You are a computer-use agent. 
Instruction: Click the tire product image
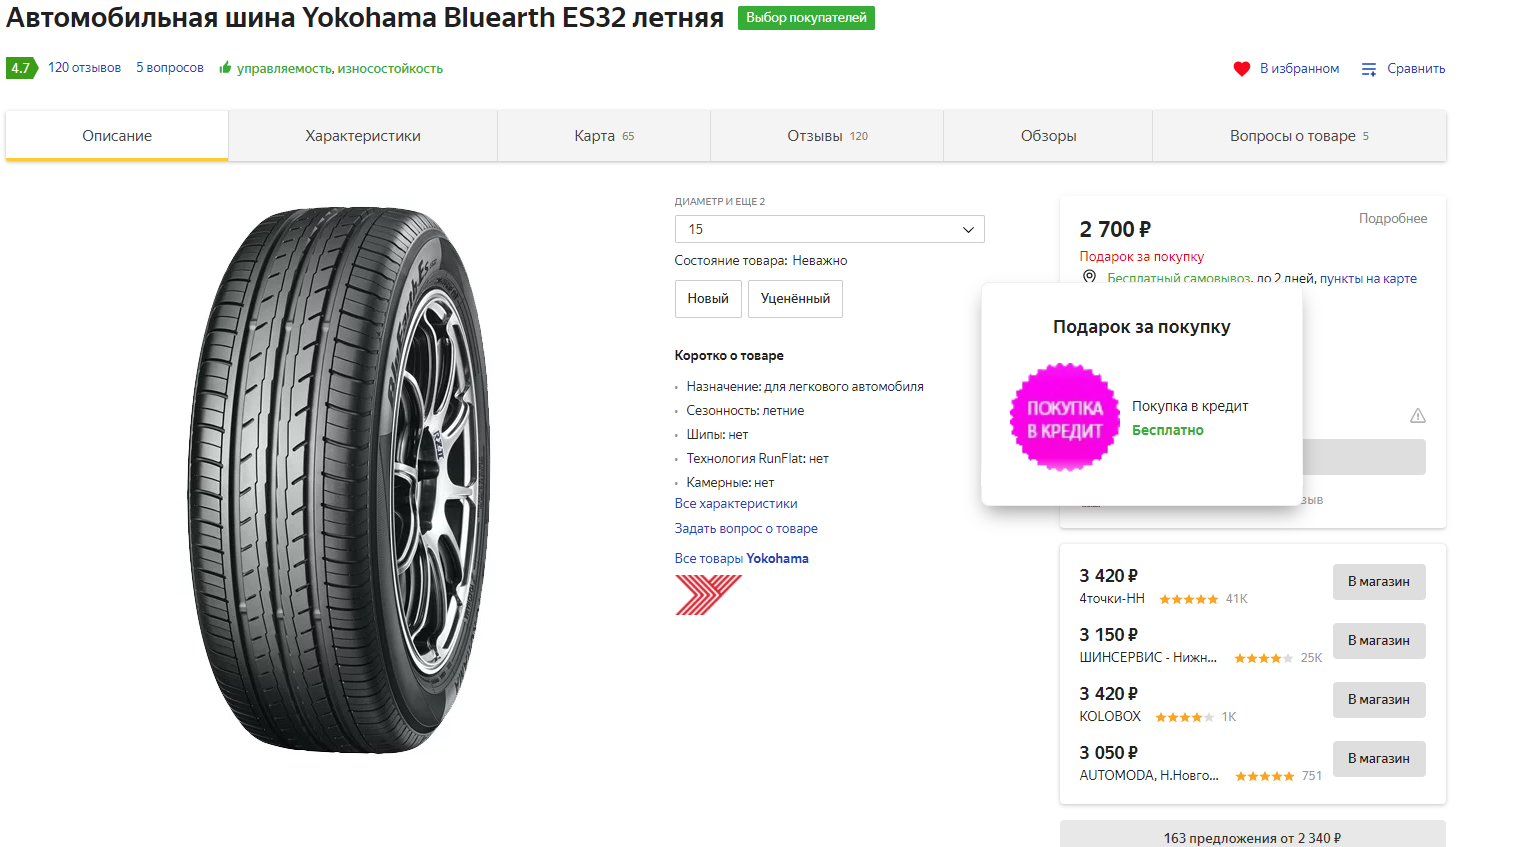click(x=340, y=480)
